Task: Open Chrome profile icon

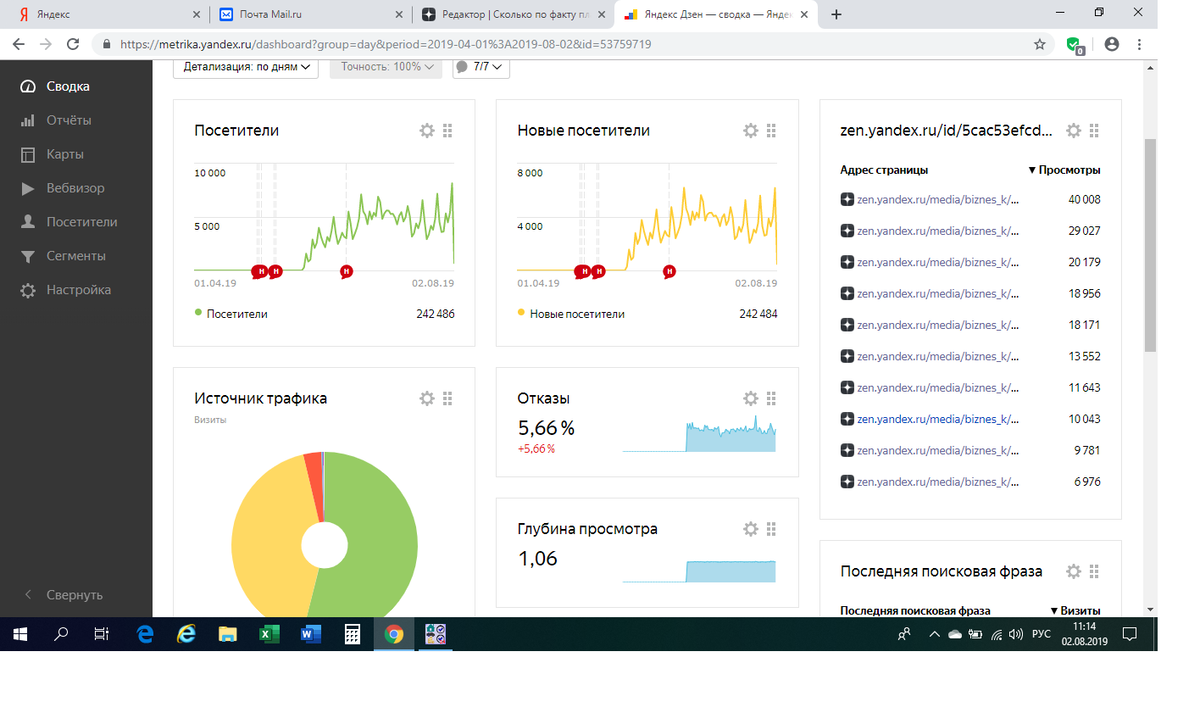Action: pyautogui.click(x=1111, y=44)
